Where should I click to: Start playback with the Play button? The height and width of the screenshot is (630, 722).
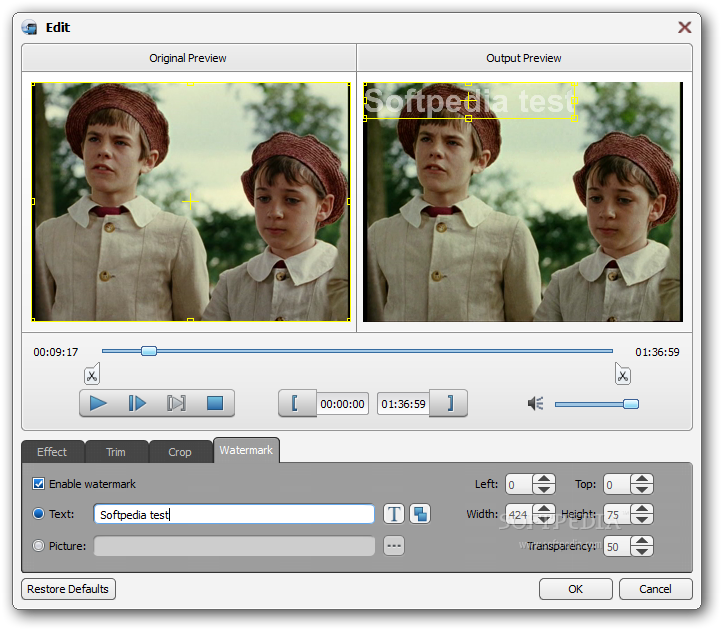click(98, 403)
